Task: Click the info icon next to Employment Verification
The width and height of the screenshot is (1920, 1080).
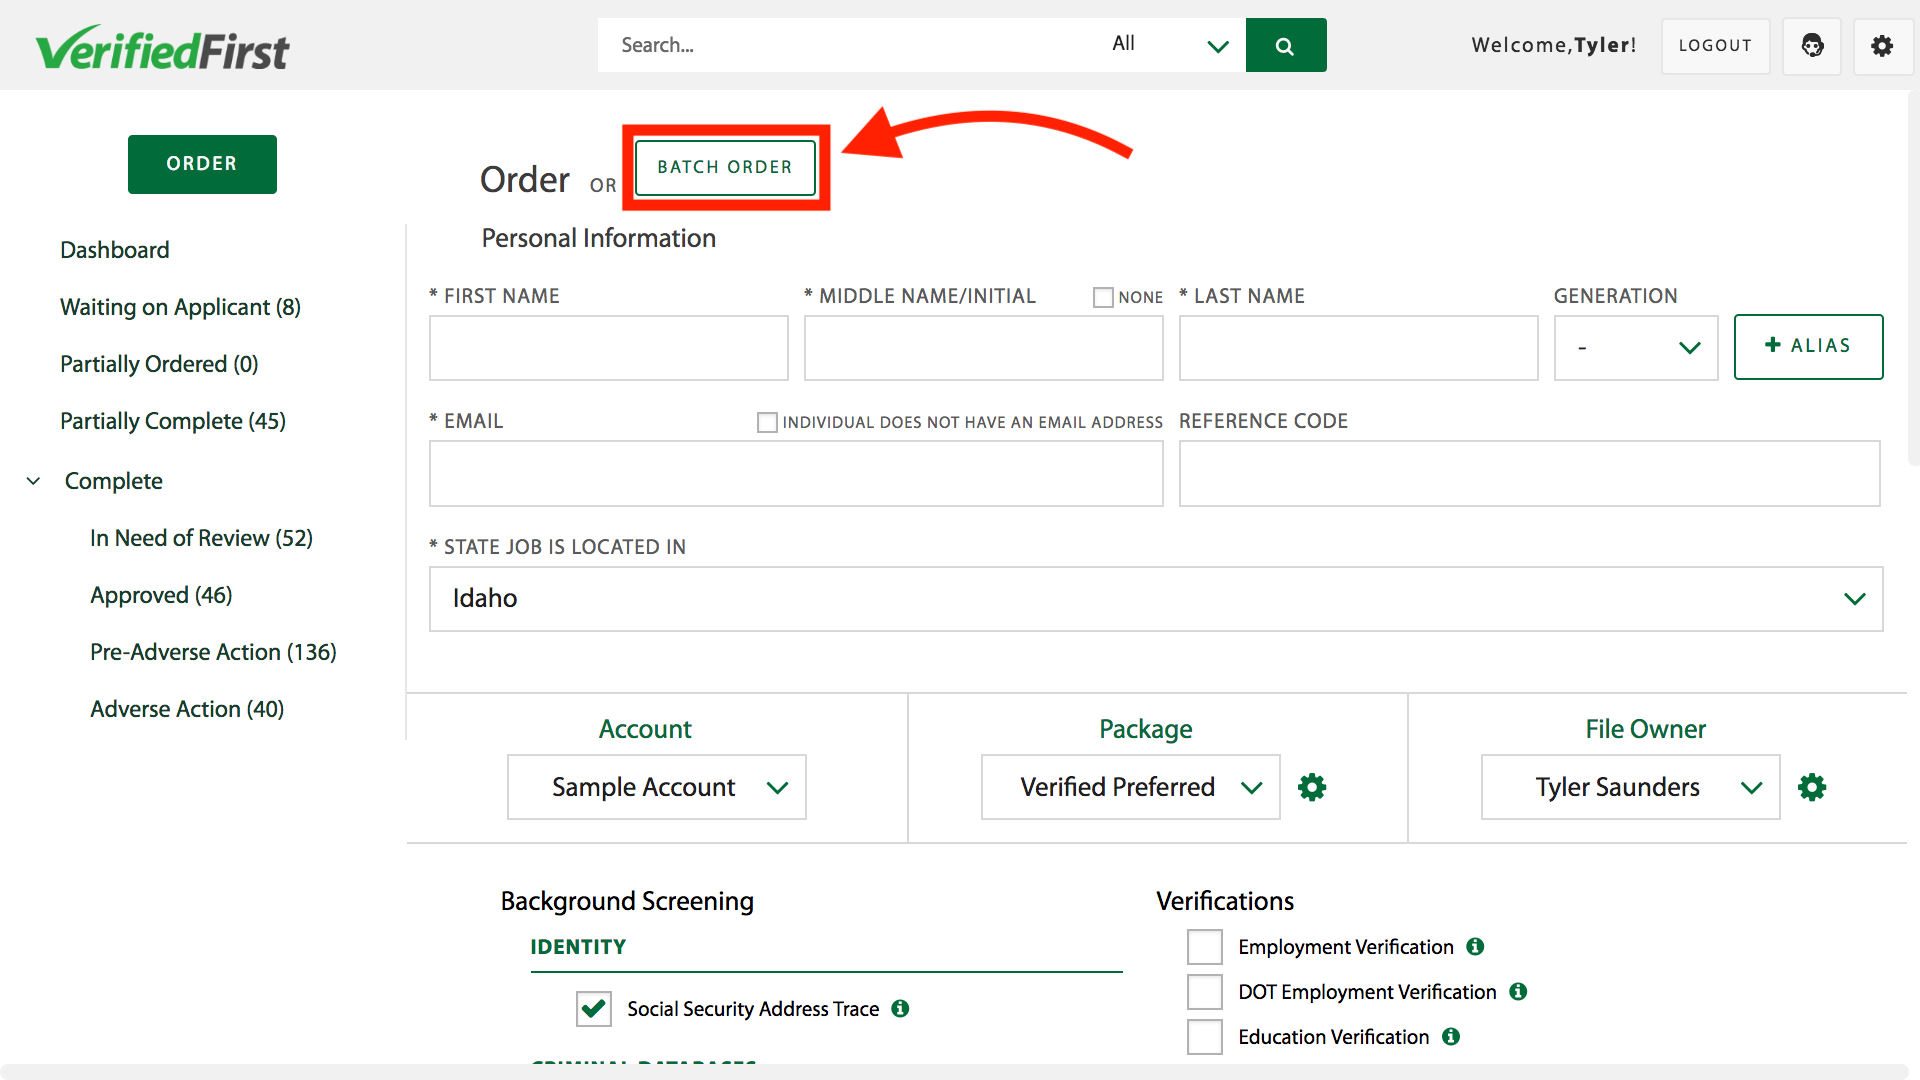Action: click(1475, 946)
